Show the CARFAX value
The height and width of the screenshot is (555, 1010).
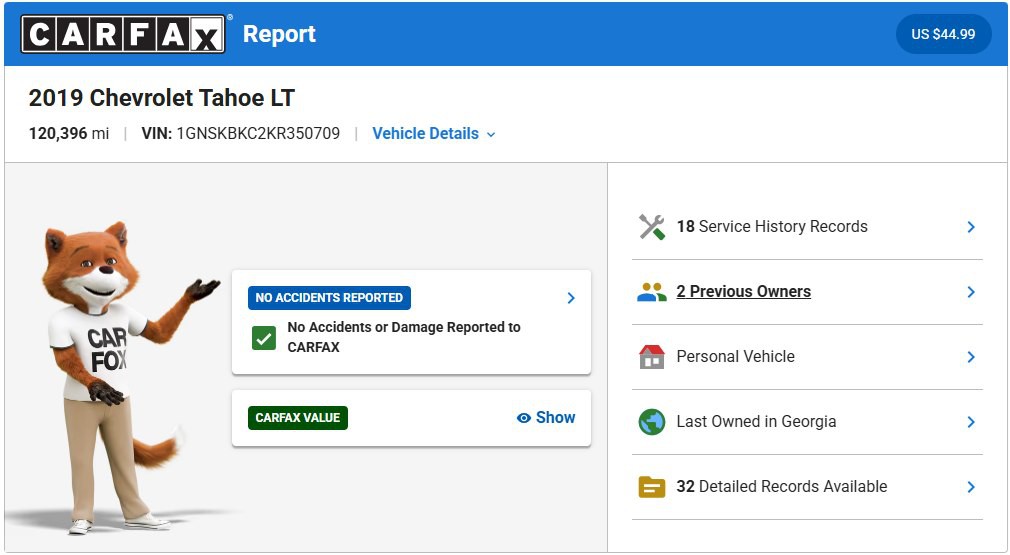pyautogui.click(x=546, y=417)
